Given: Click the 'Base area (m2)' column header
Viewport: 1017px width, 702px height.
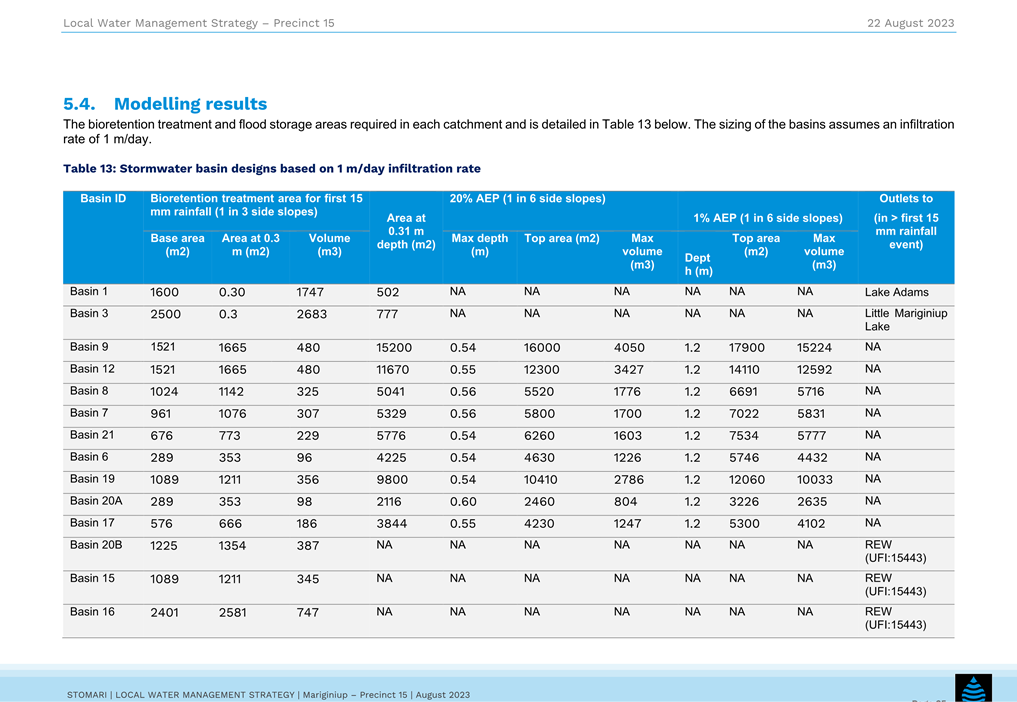Looking at the screenshot, I should pyautogui.click(x=177, y=245).
